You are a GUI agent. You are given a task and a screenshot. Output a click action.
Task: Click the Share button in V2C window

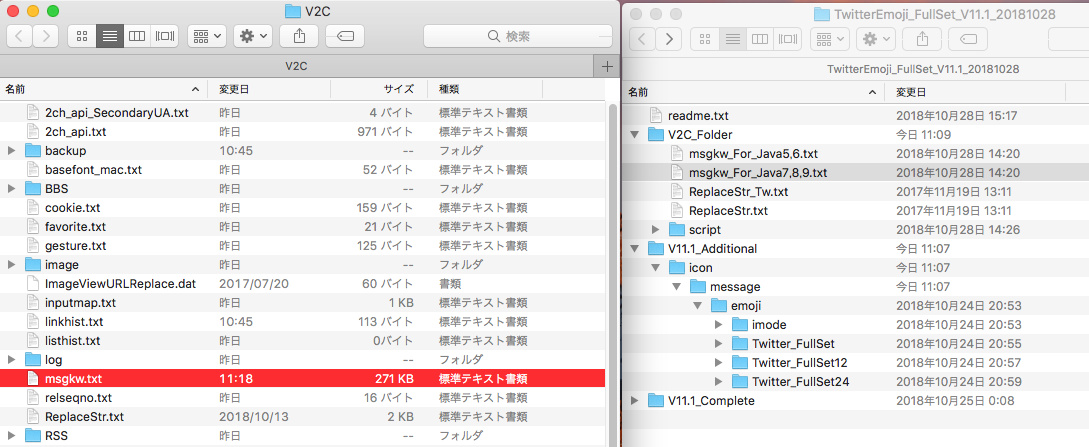point(299,36)
